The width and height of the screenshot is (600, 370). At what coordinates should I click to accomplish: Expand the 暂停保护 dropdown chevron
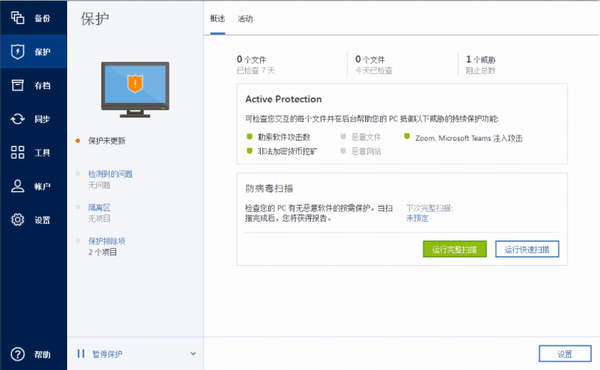(193, 354)
